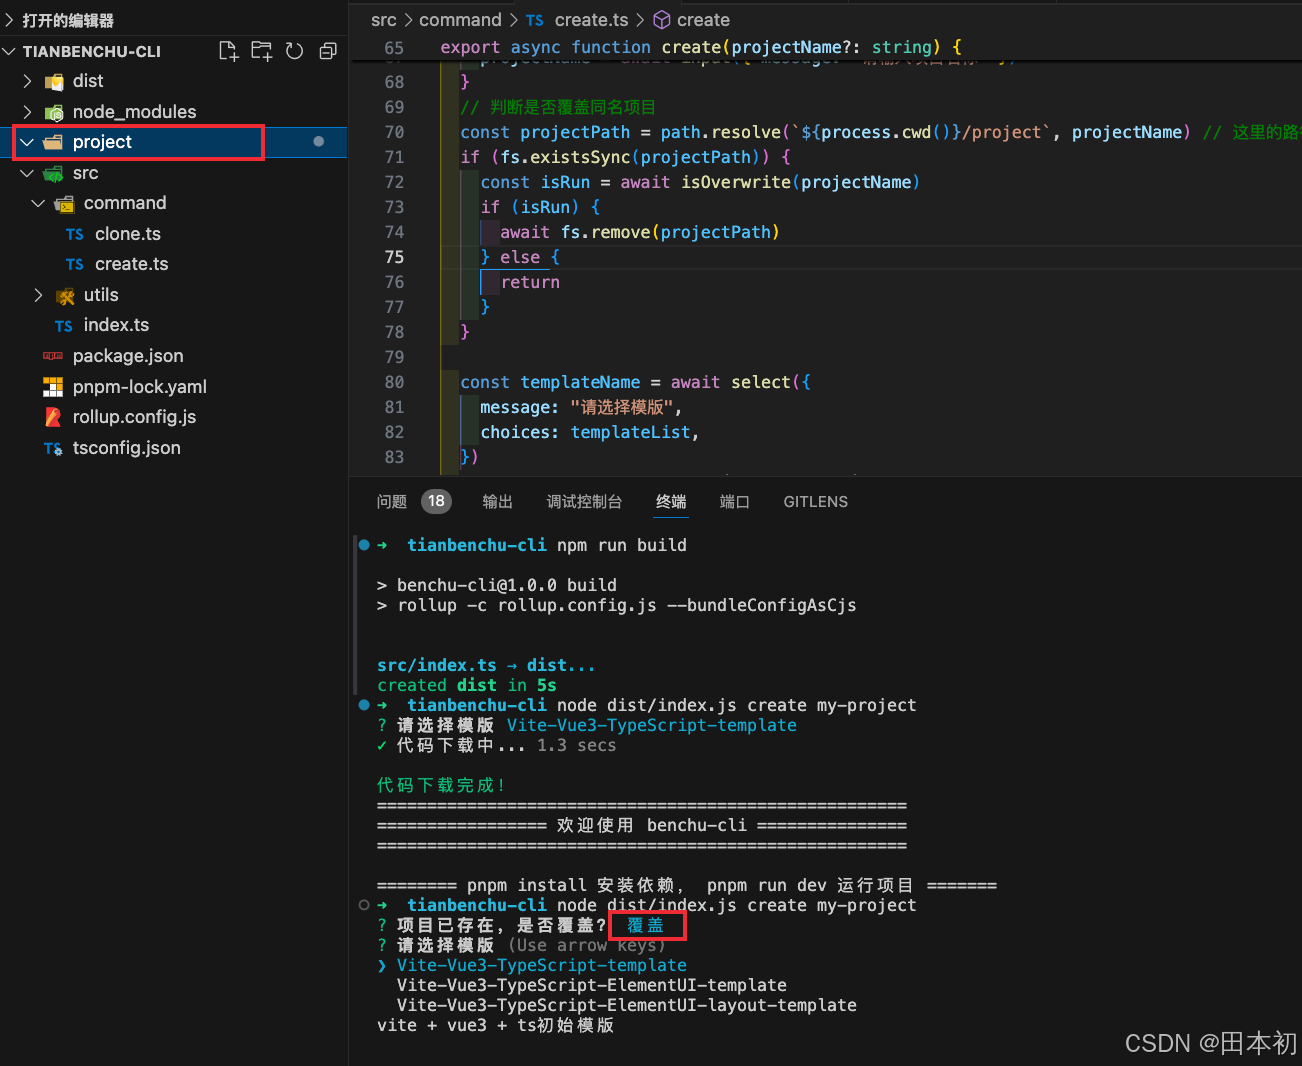Collapse the project folder chevron
The width and height of the screenshot is (1302, 1066).
point(27,142)
